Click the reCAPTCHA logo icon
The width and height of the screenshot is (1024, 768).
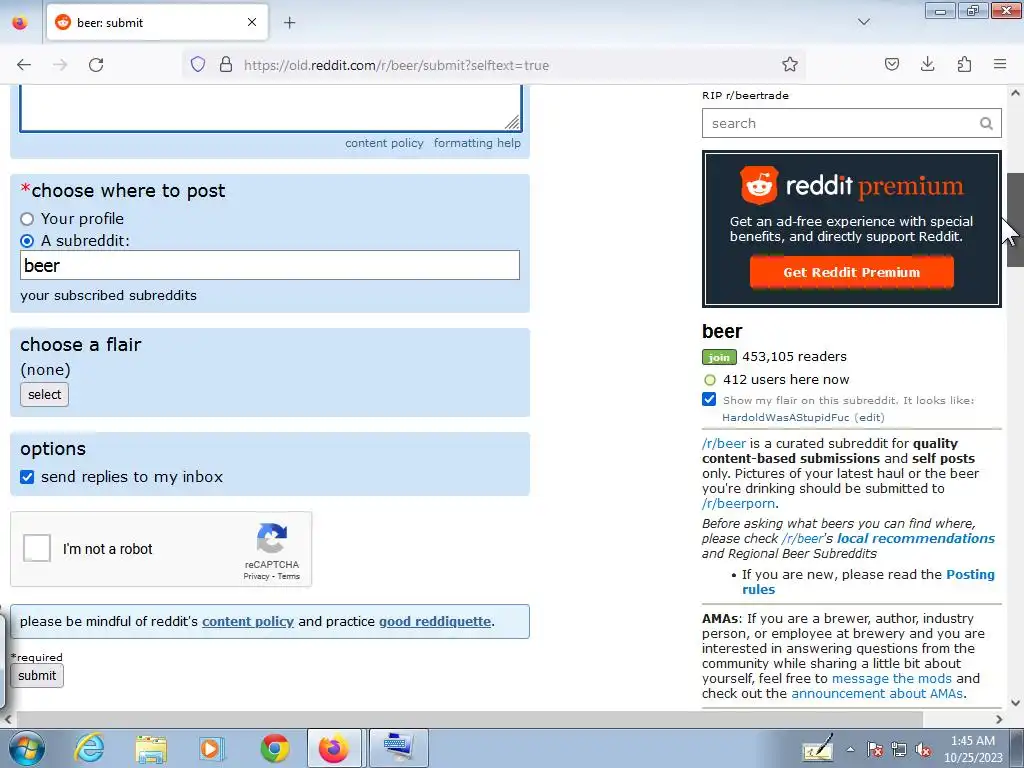click(x=272, y=538)
